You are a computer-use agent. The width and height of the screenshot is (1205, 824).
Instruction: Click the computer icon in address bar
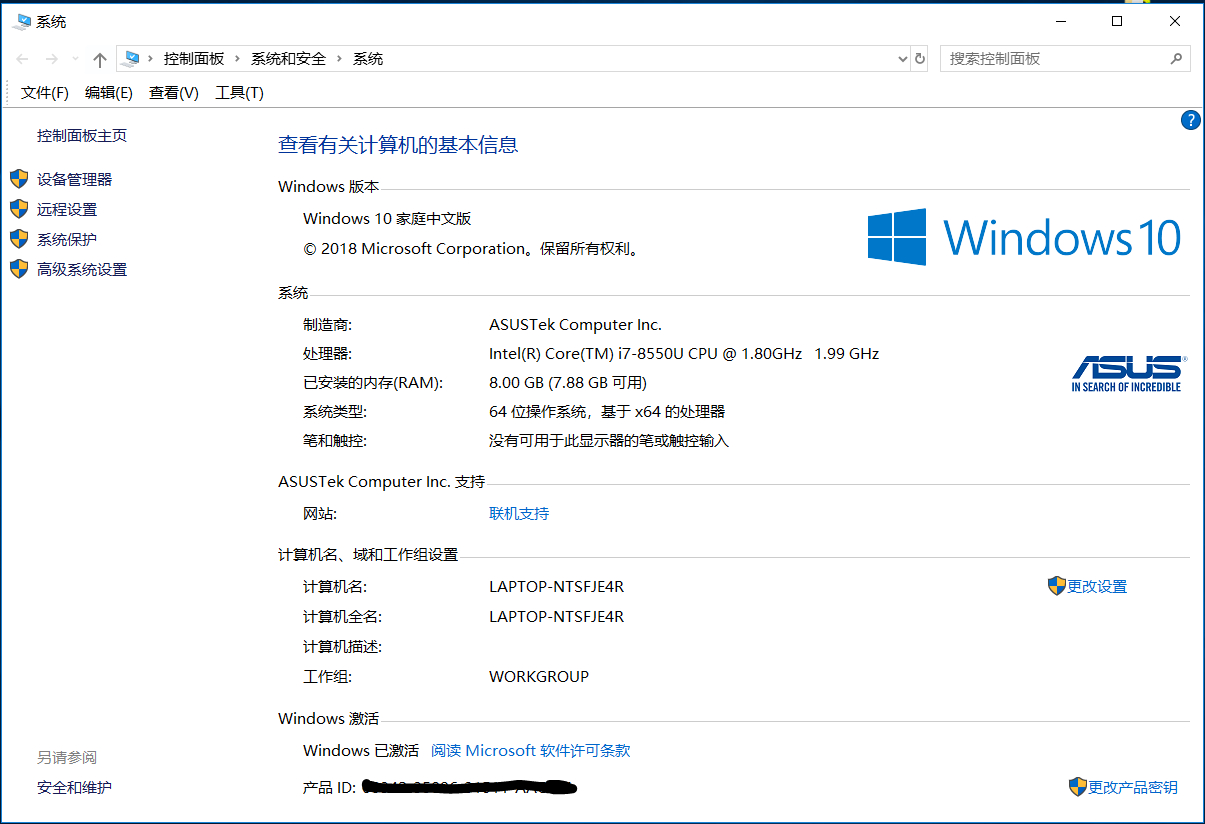pos(130,59)
